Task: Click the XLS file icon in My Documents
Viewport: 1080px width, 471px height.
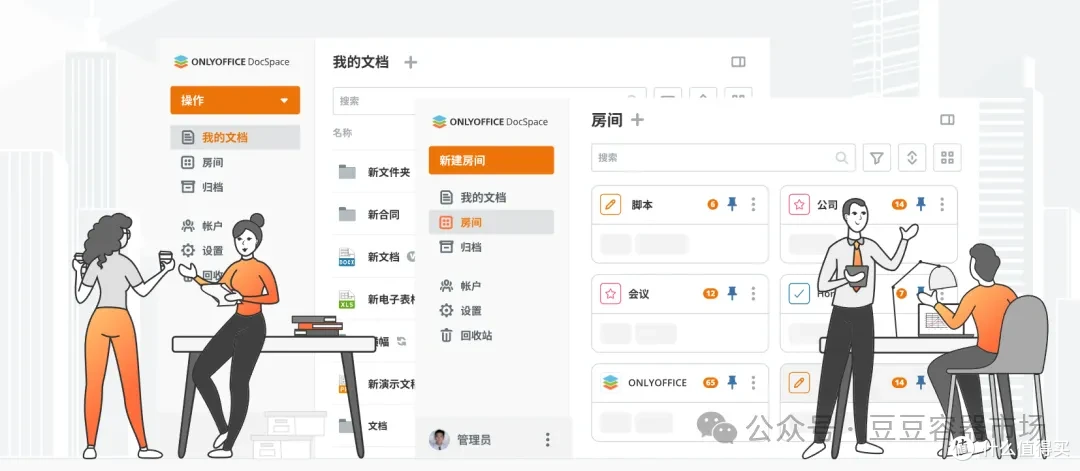Action: 347,300
